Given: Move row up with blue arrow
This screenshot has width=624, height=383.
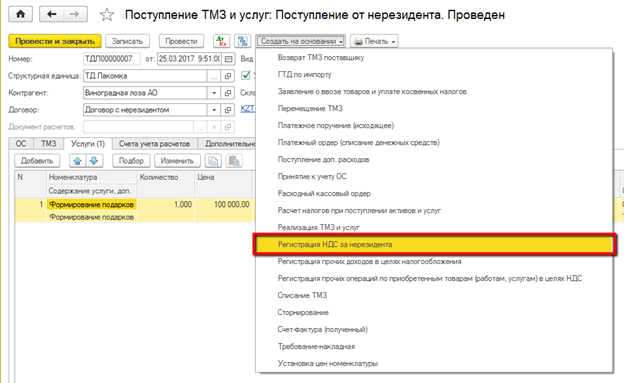Looking at the screenshot, I should pyautogui.click(x=78, y=161).
